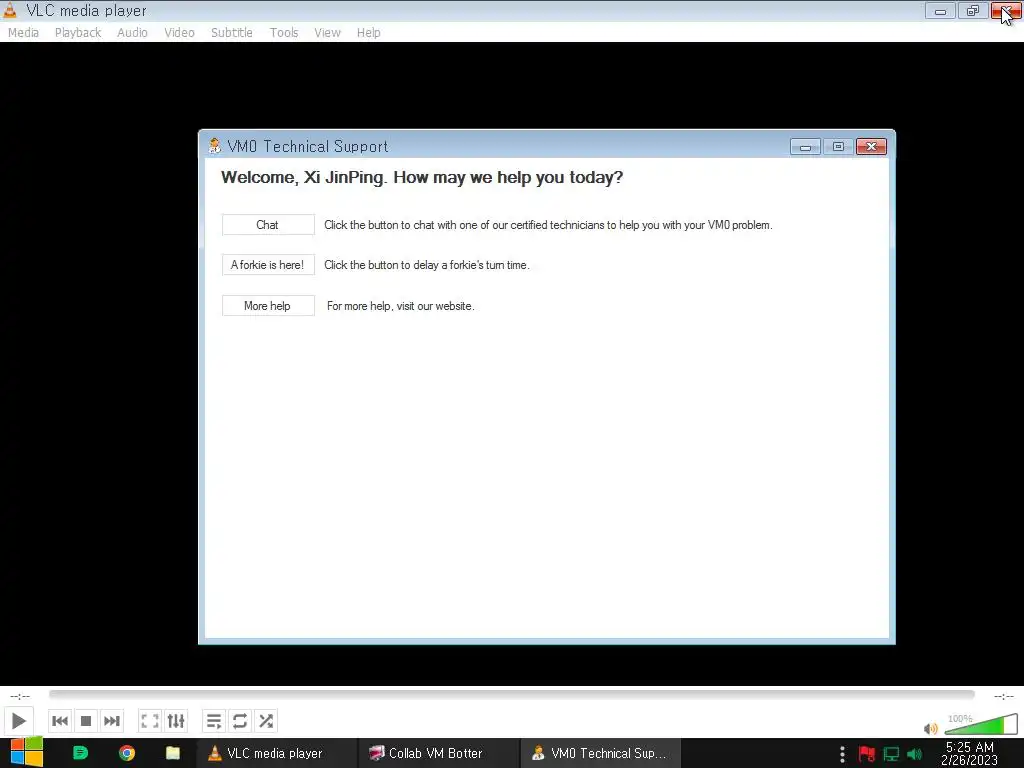Click the network monitor tray icon

891,754
